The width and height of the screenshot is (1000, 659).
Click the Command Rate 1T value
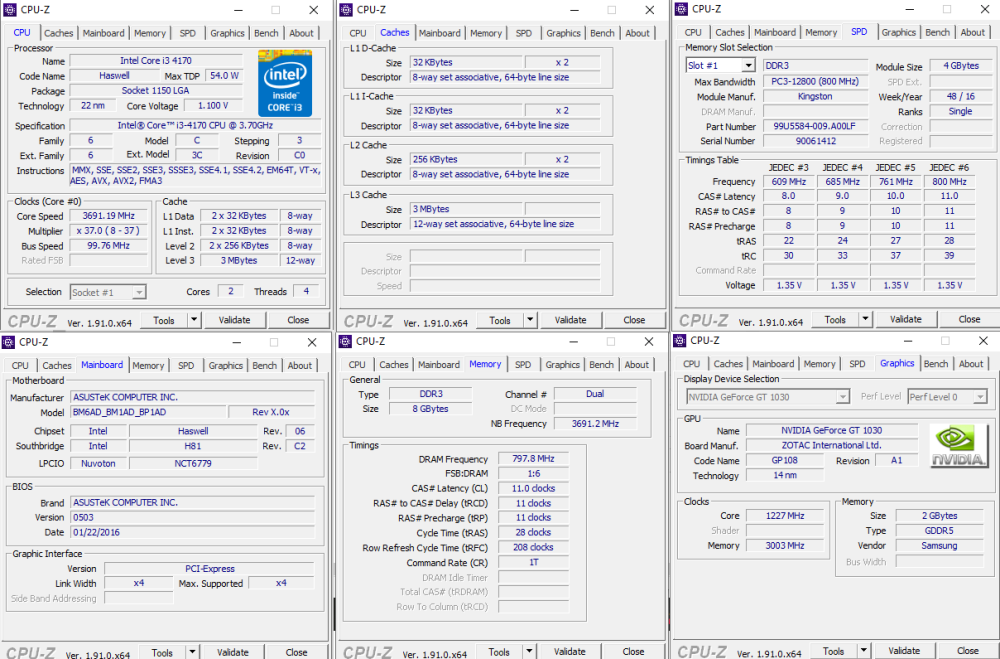click(533, 563)
